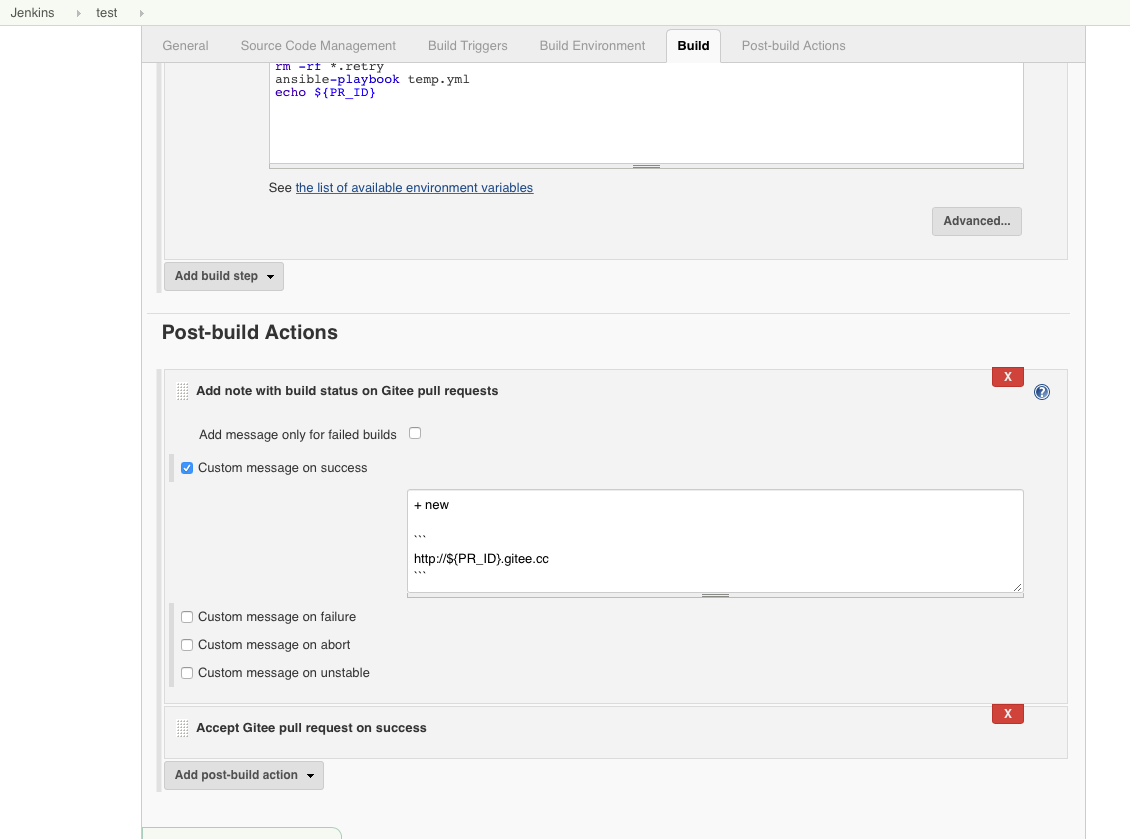Delete the Gitee build status note action

pos(1007,377)
